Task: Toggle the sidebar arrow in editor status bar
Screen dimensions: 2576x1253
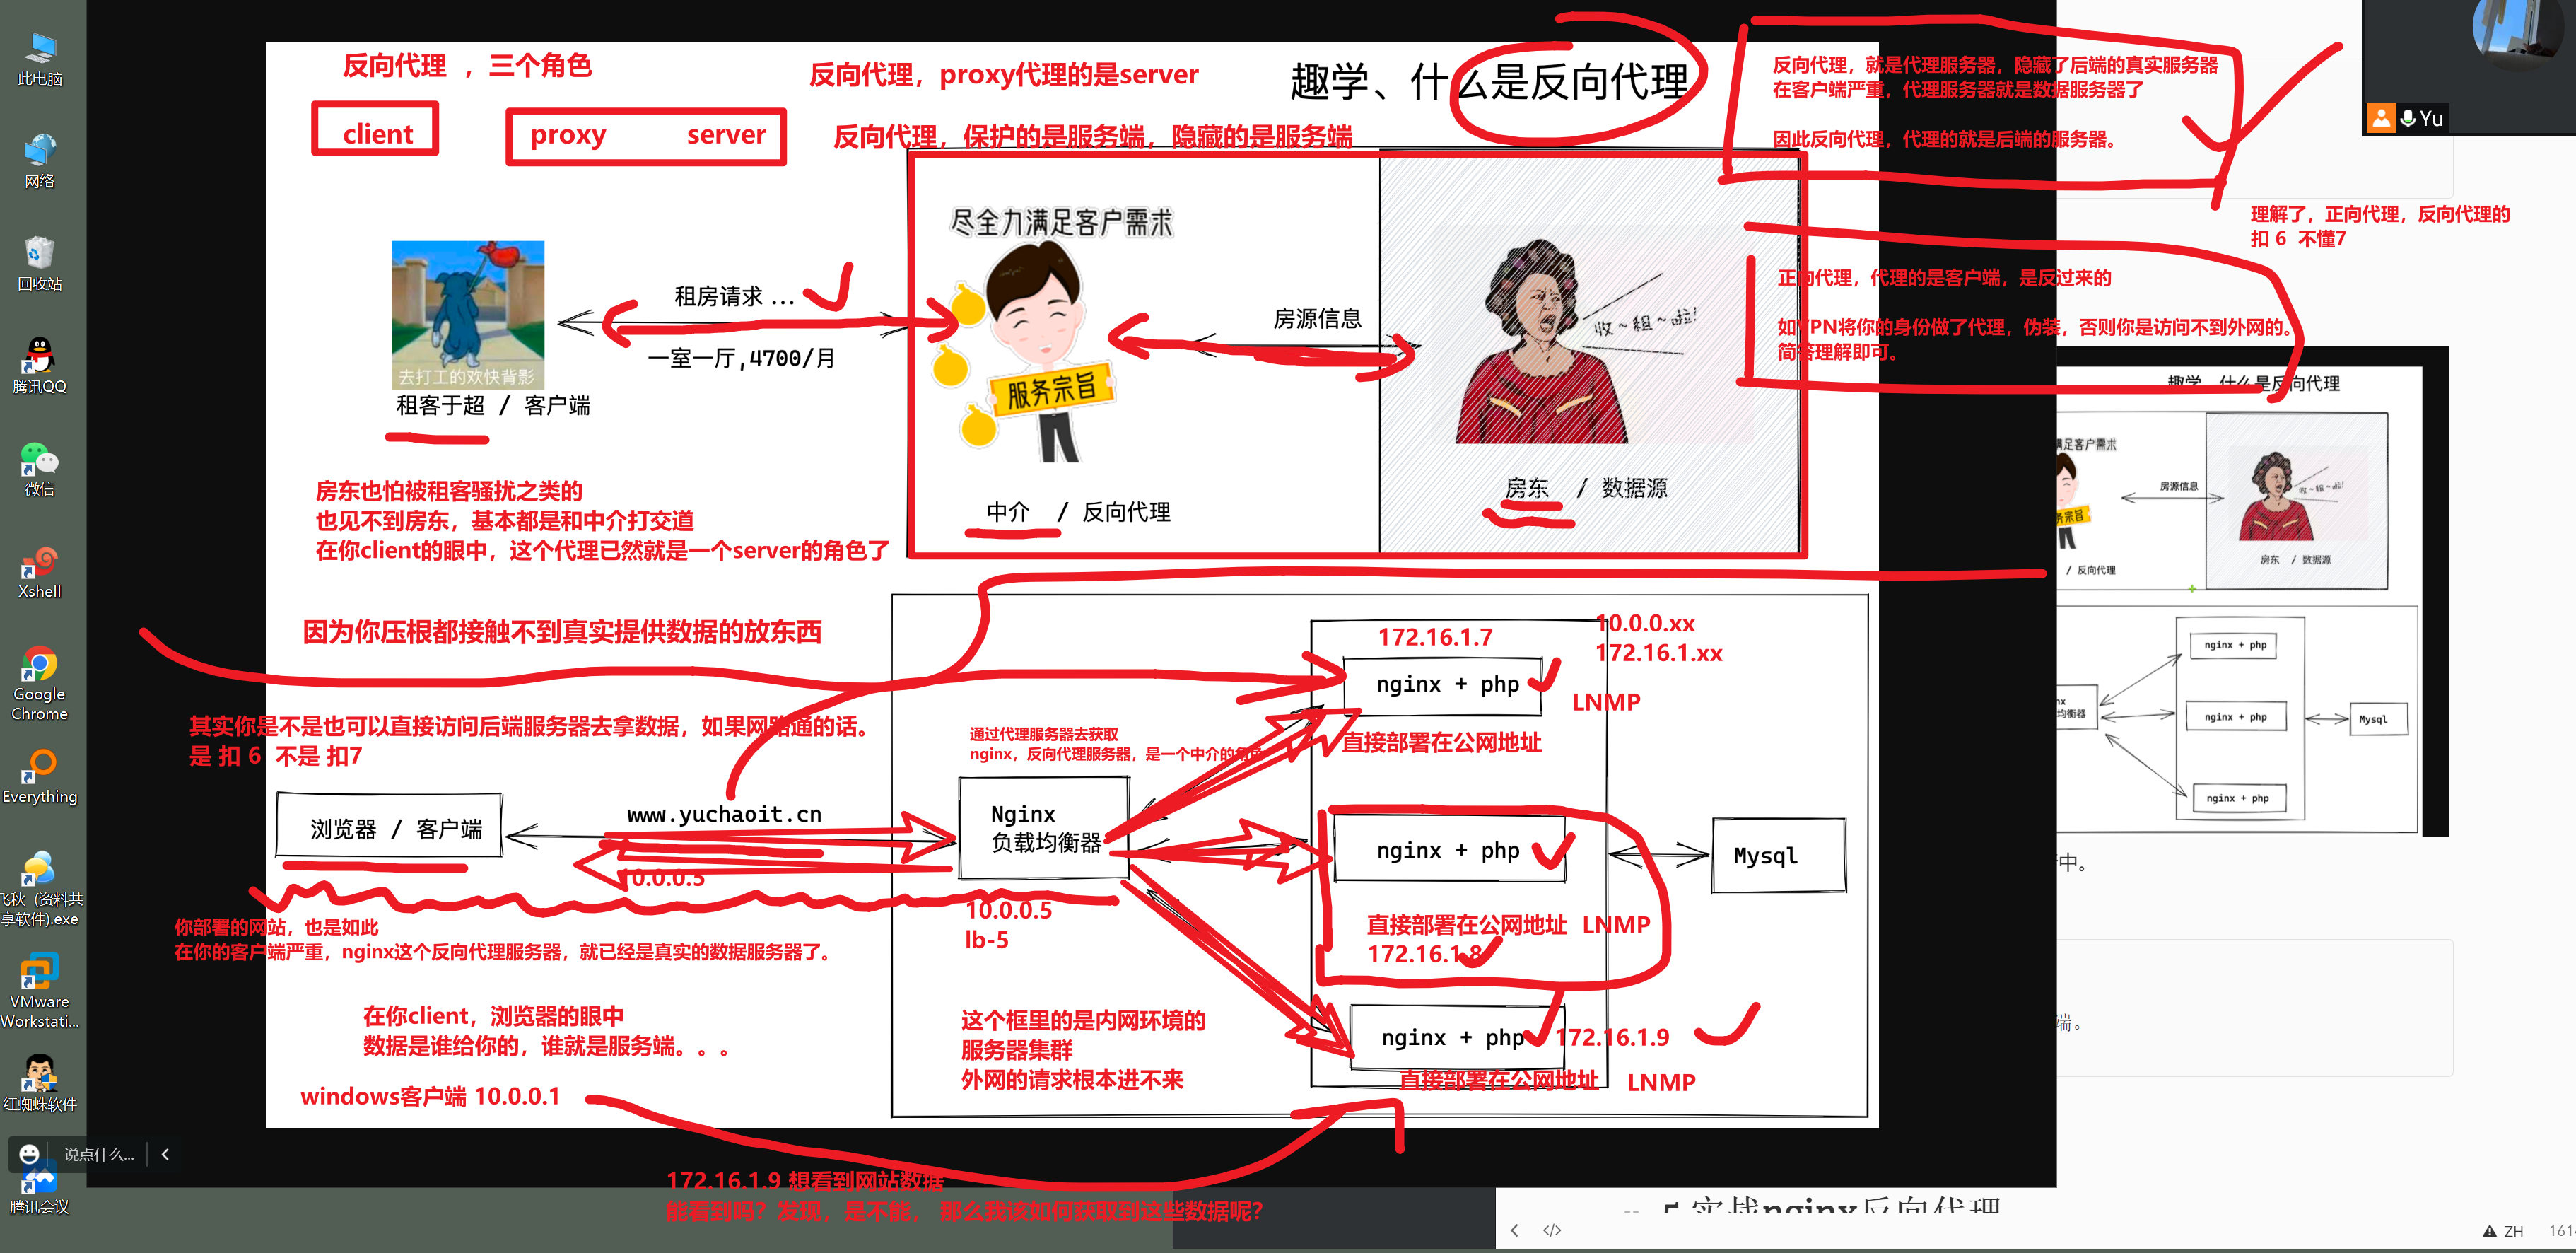Action: 1514,1230
